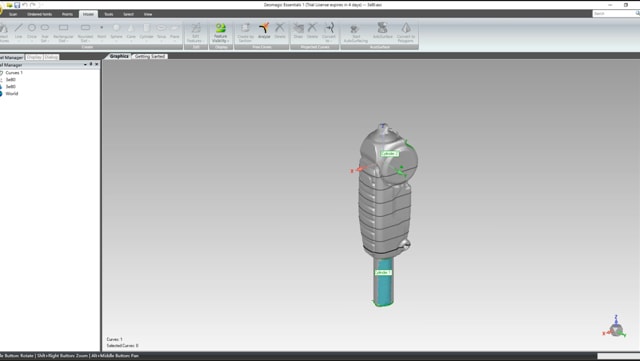Launch the AutoSurface tool
Image resolution: width=640 pixels, height=361 pixels.
pyautogui.click(x=382, y=31)
